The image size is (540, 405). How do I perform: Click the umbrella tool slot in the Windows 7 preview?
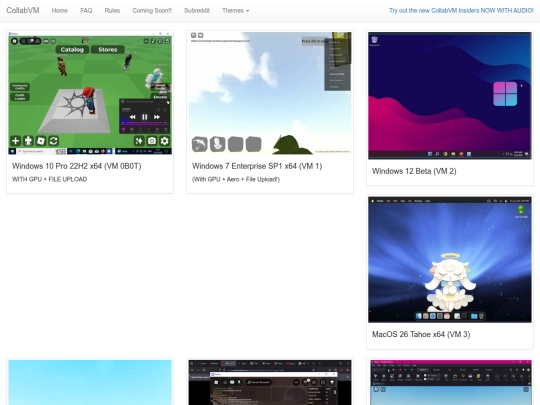click(200, 144)
